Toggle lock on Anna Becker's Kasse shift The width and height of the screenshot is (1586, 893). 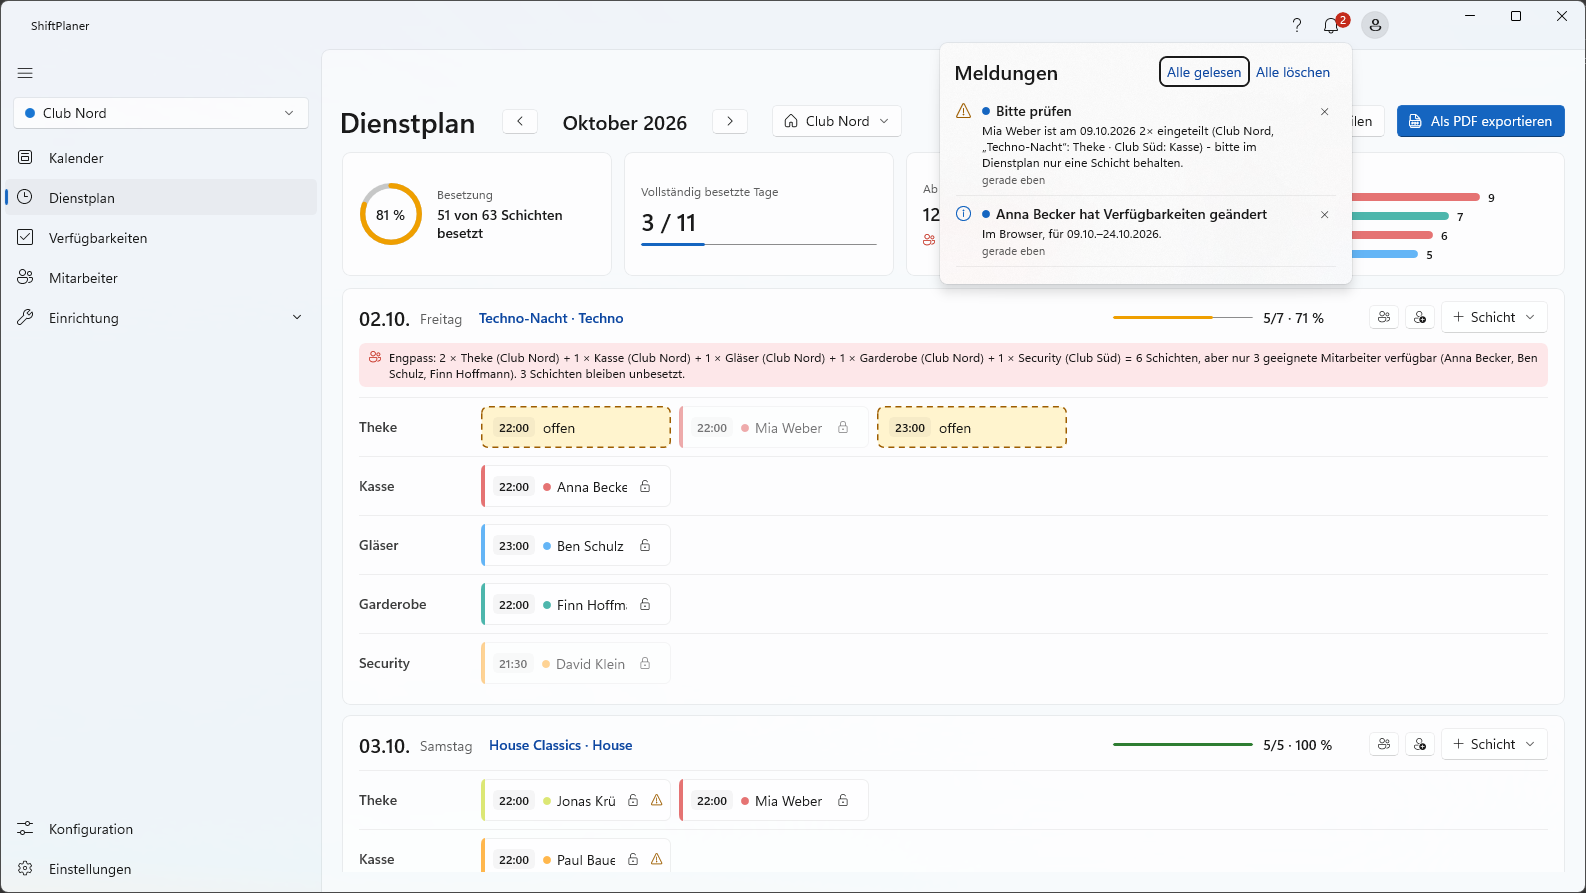(645, 487)
